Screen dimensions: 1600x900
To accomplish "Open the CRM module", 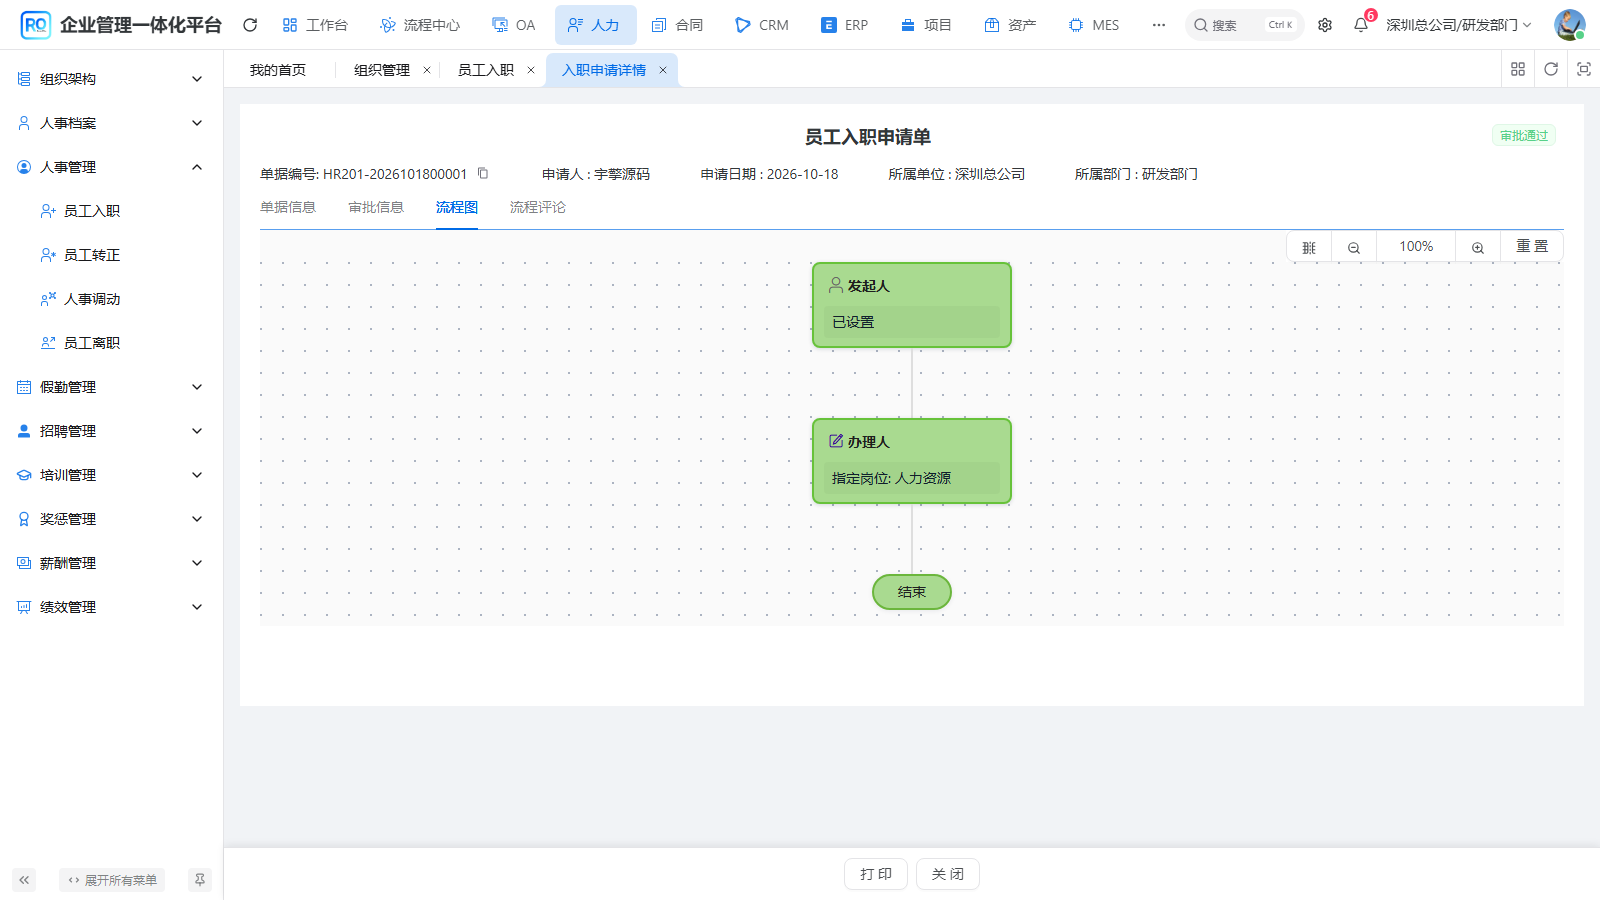I will (x=761, y=25).
